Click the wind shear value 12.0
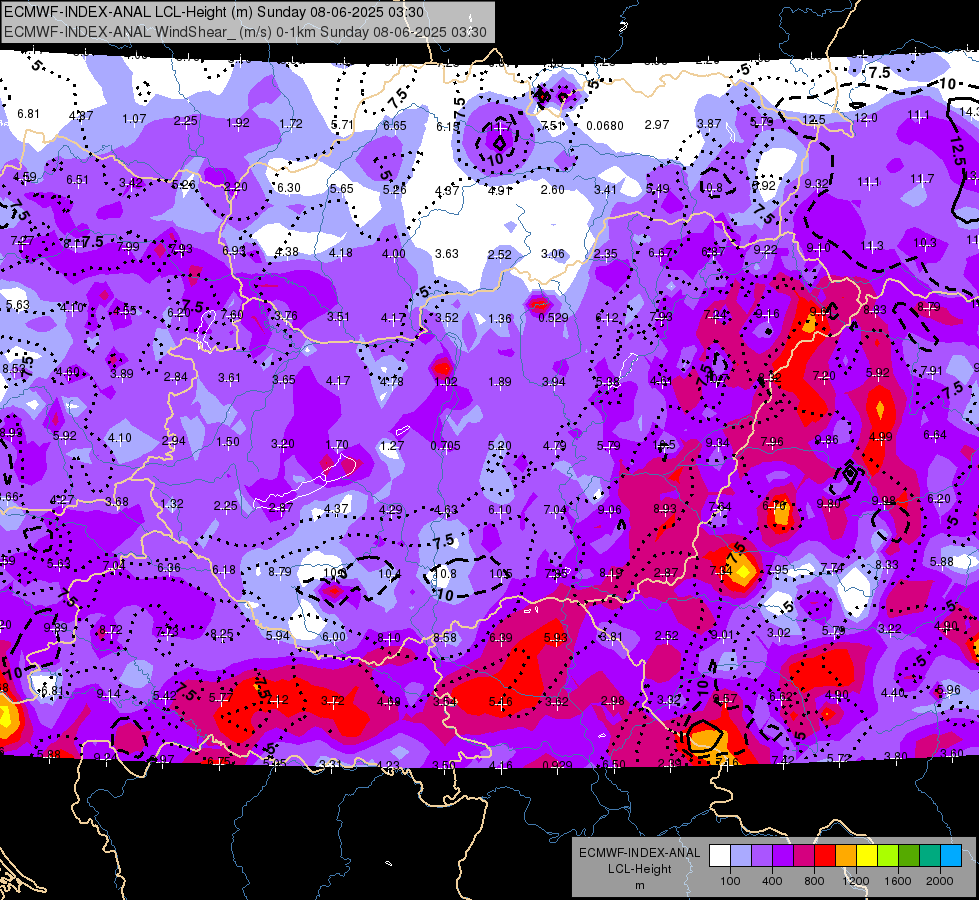This screenshot has height=900, width=979. [x=865, y=117]
